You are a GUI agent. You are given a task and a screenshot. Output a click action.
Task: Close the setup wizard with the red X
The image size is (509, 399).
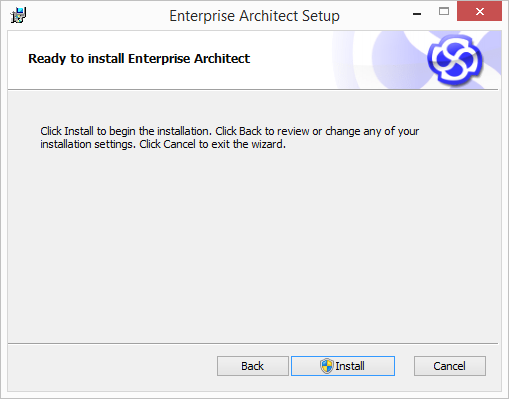(x=479, y=11)
